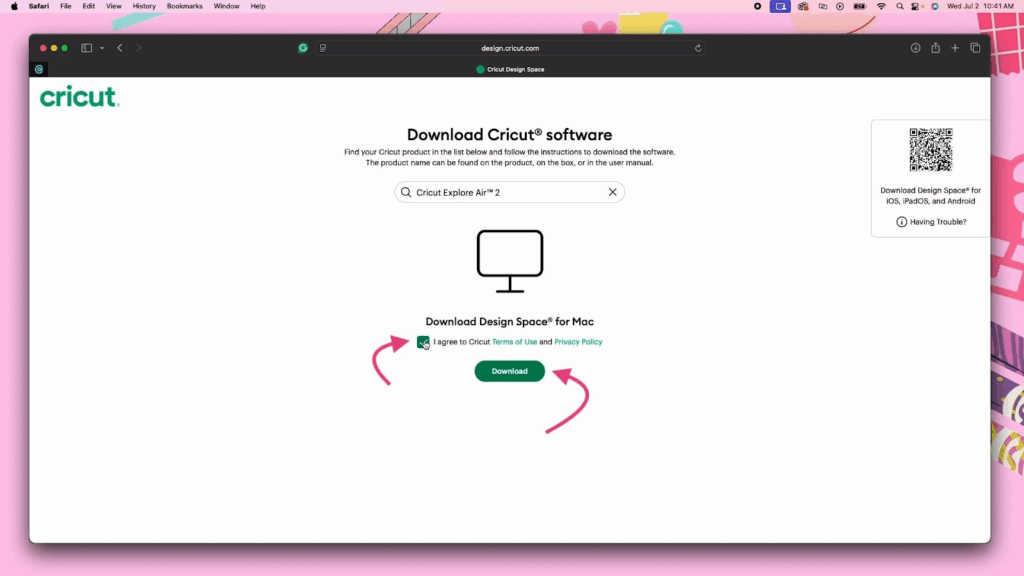Open the Privacy Policy link

tap(578, 342)
